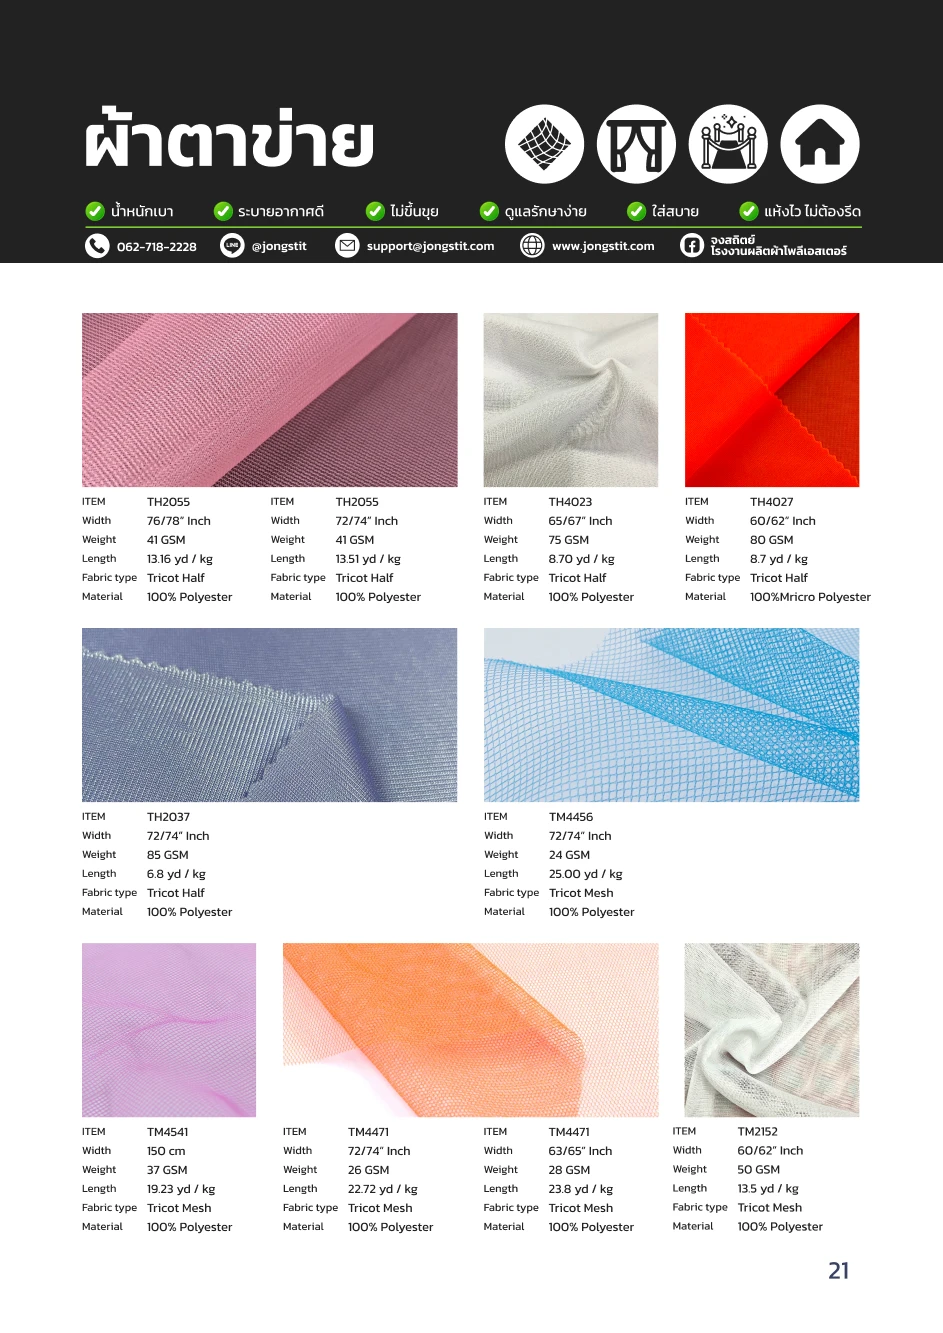
Task: Click the weight value 28 GSM
Action: click(569, 1170)
